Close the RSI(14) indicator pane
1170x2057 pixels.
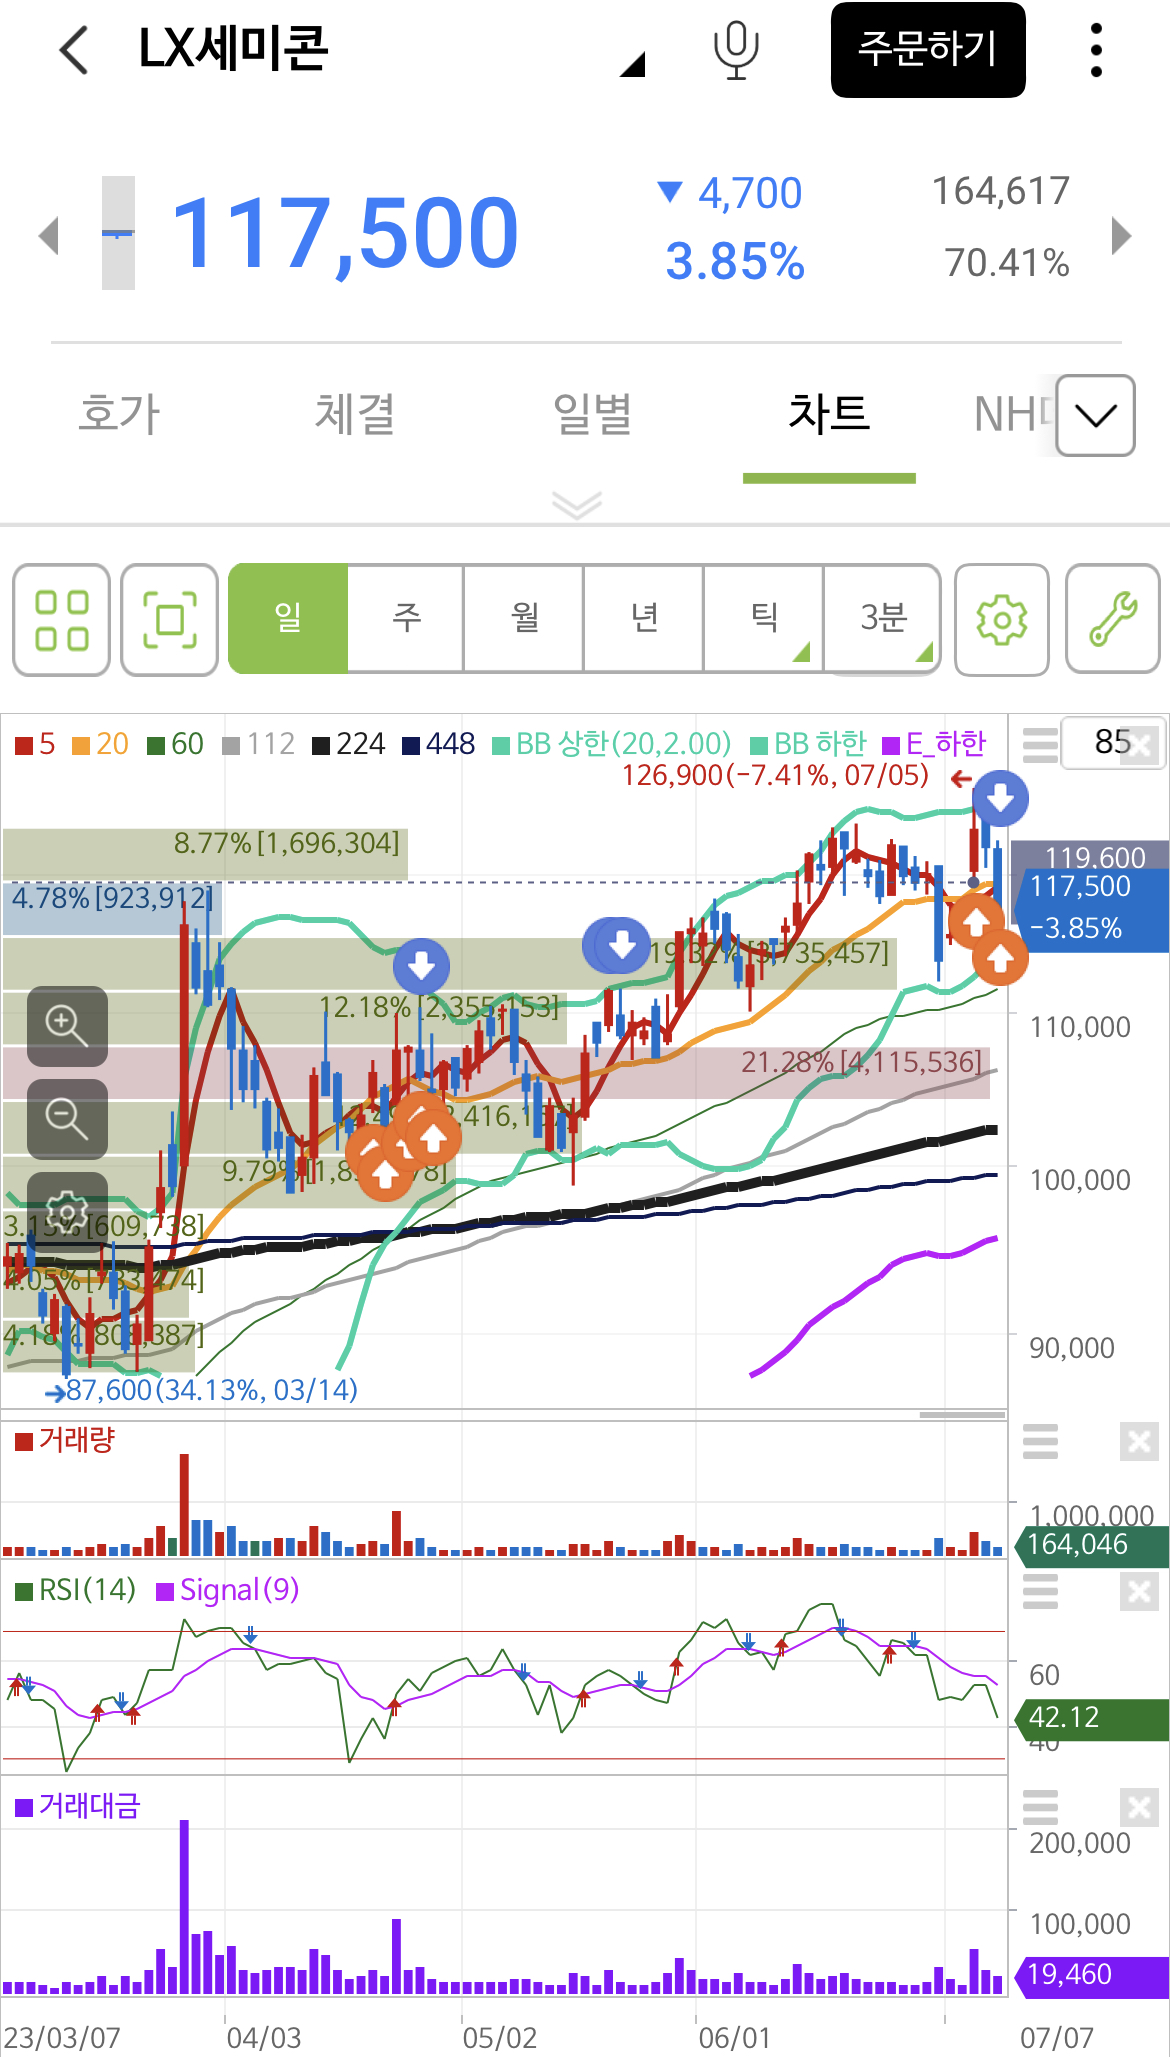[x=1139, y=1591]
